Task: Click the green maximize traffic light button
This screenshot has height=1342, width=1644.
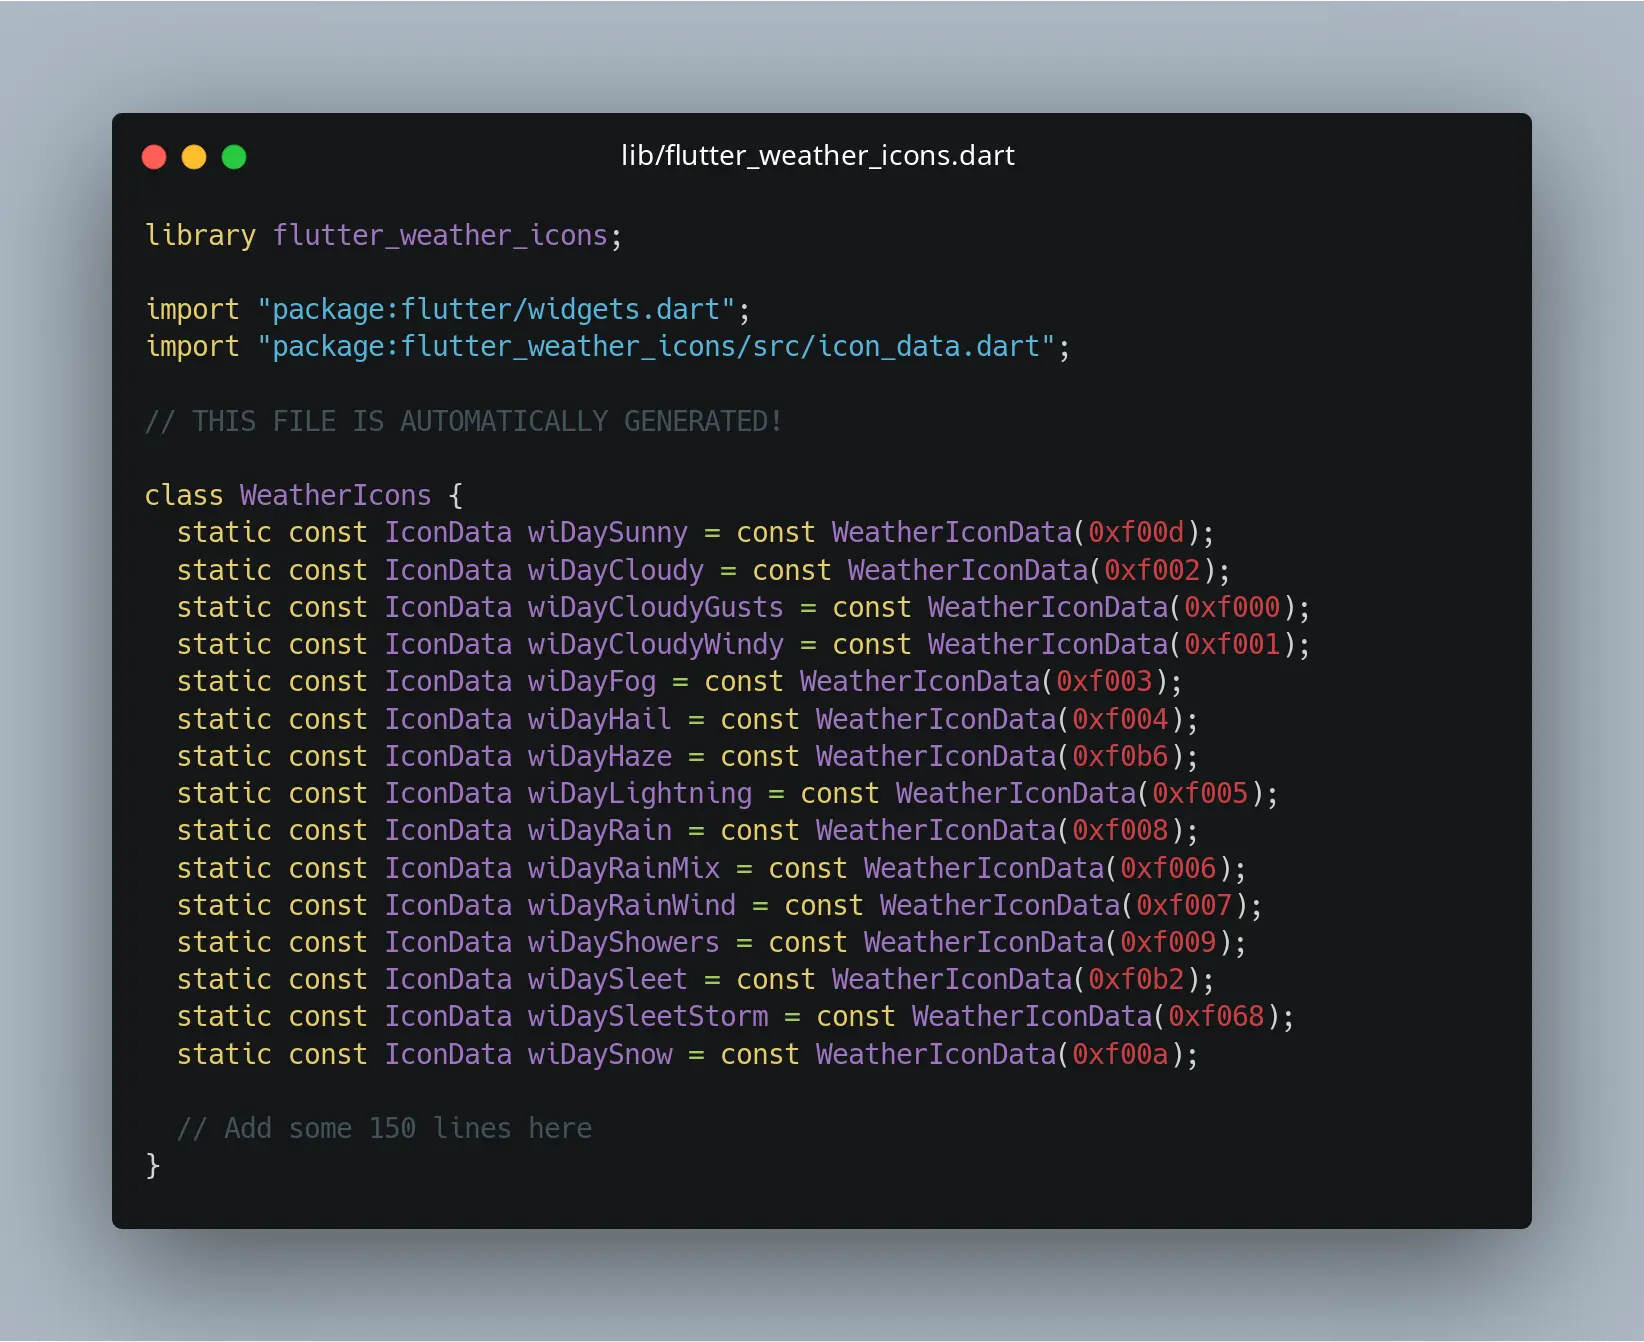Action: coord(234,157)
